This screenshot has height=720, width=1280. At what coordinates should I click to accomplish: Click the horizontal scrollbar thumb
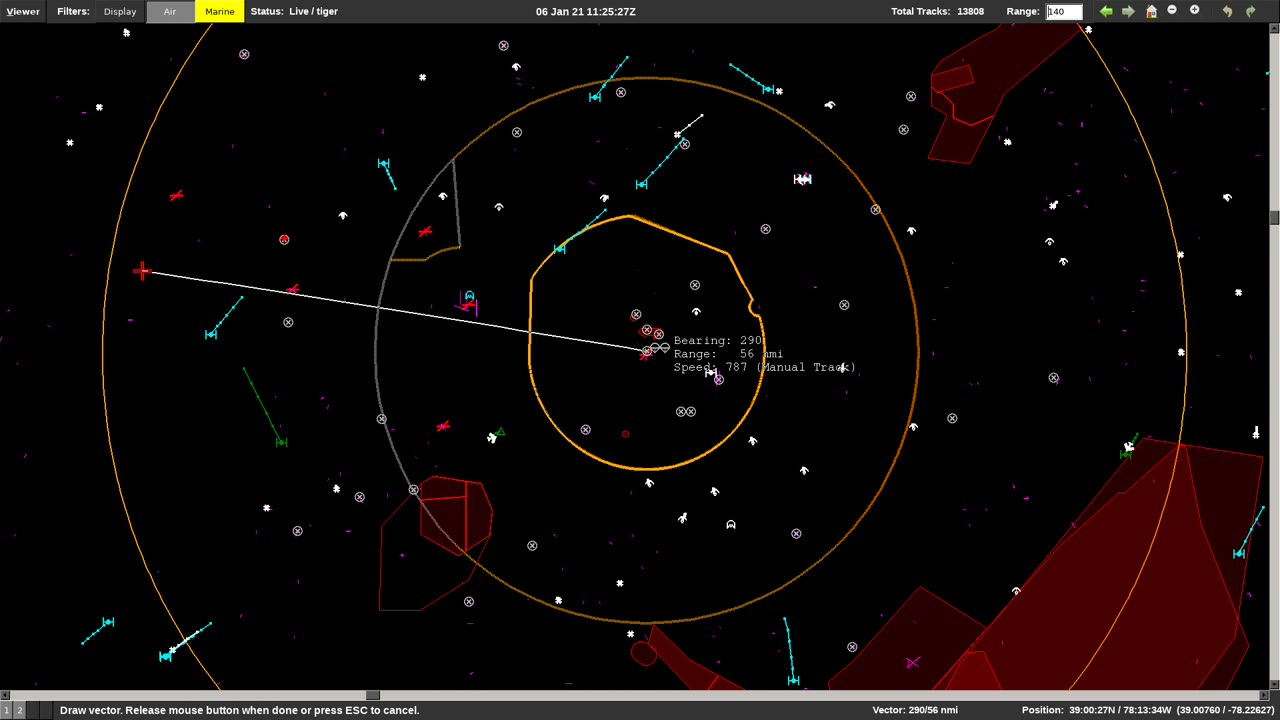tap(373, 695)
